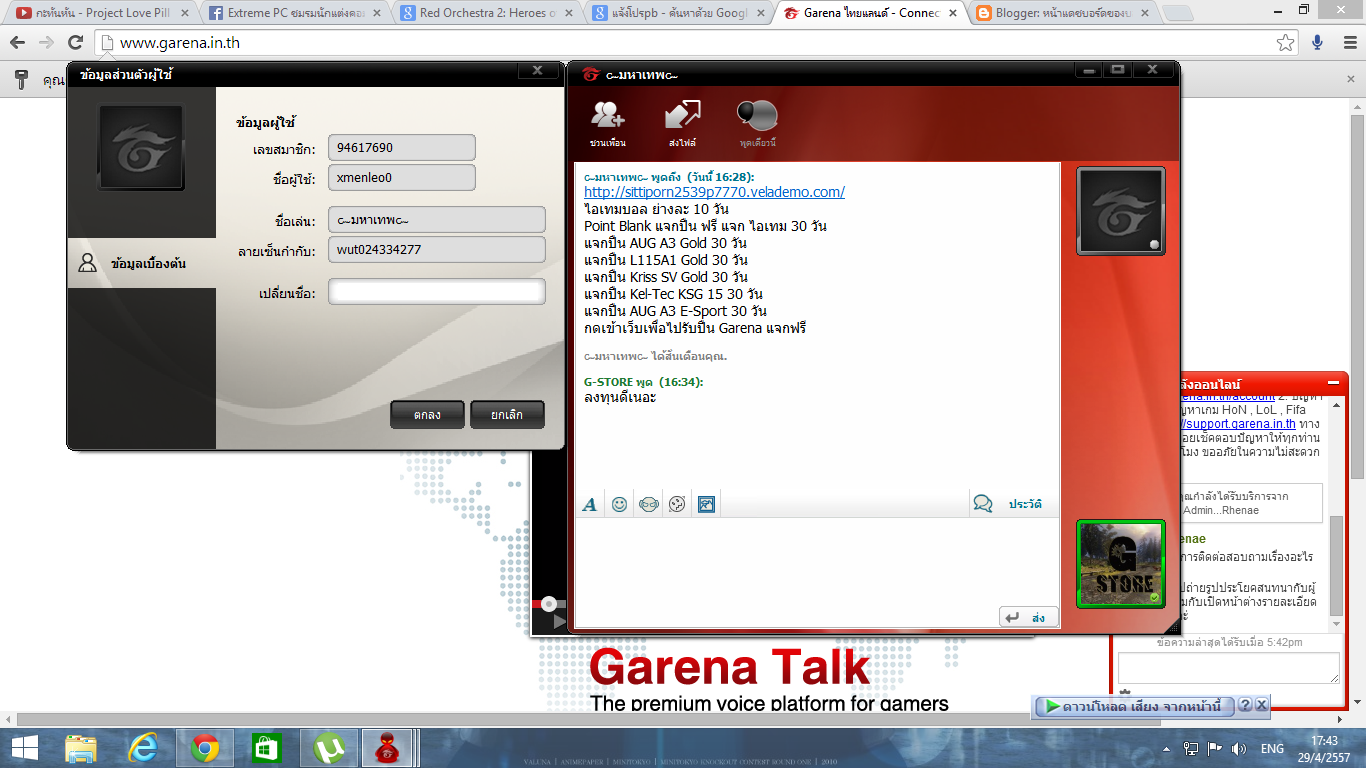The image size is (1366, 768).
Task: Open the round dotted-face emoticon set
Action: (x=677, y=505)
